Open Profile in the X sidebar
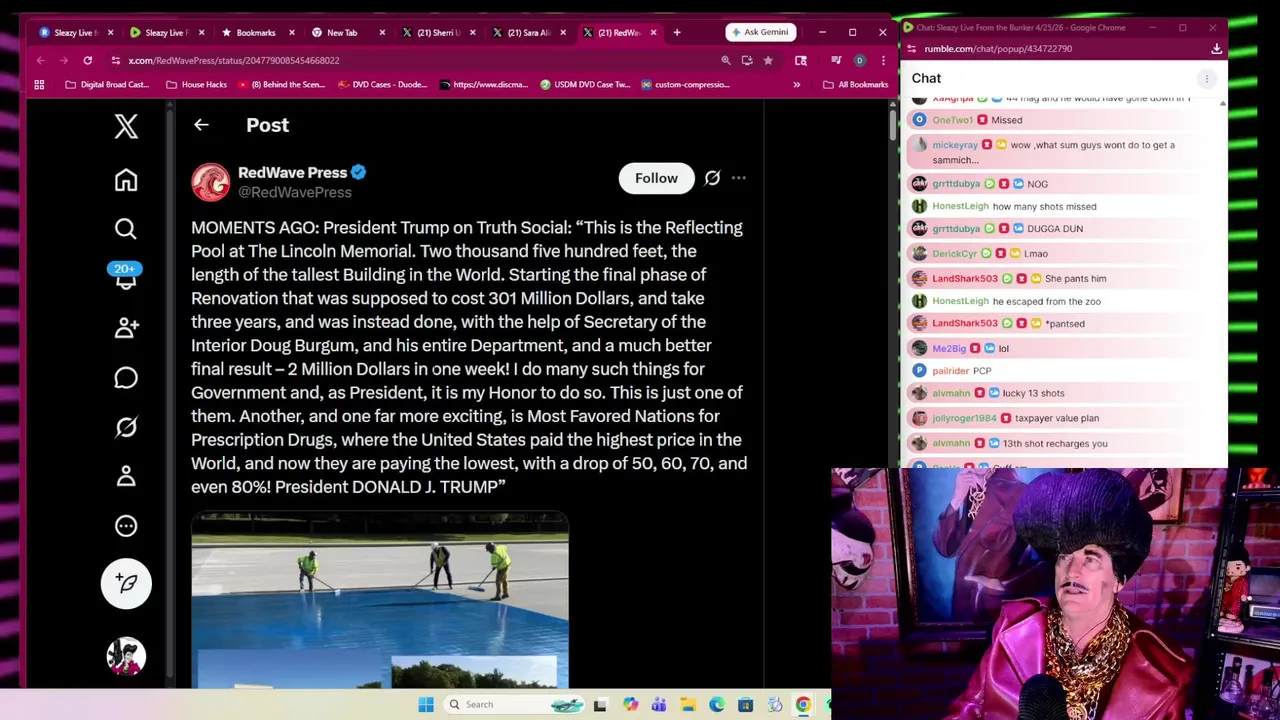Viewport: 1280px width, 720px height. tap(126, 476)
